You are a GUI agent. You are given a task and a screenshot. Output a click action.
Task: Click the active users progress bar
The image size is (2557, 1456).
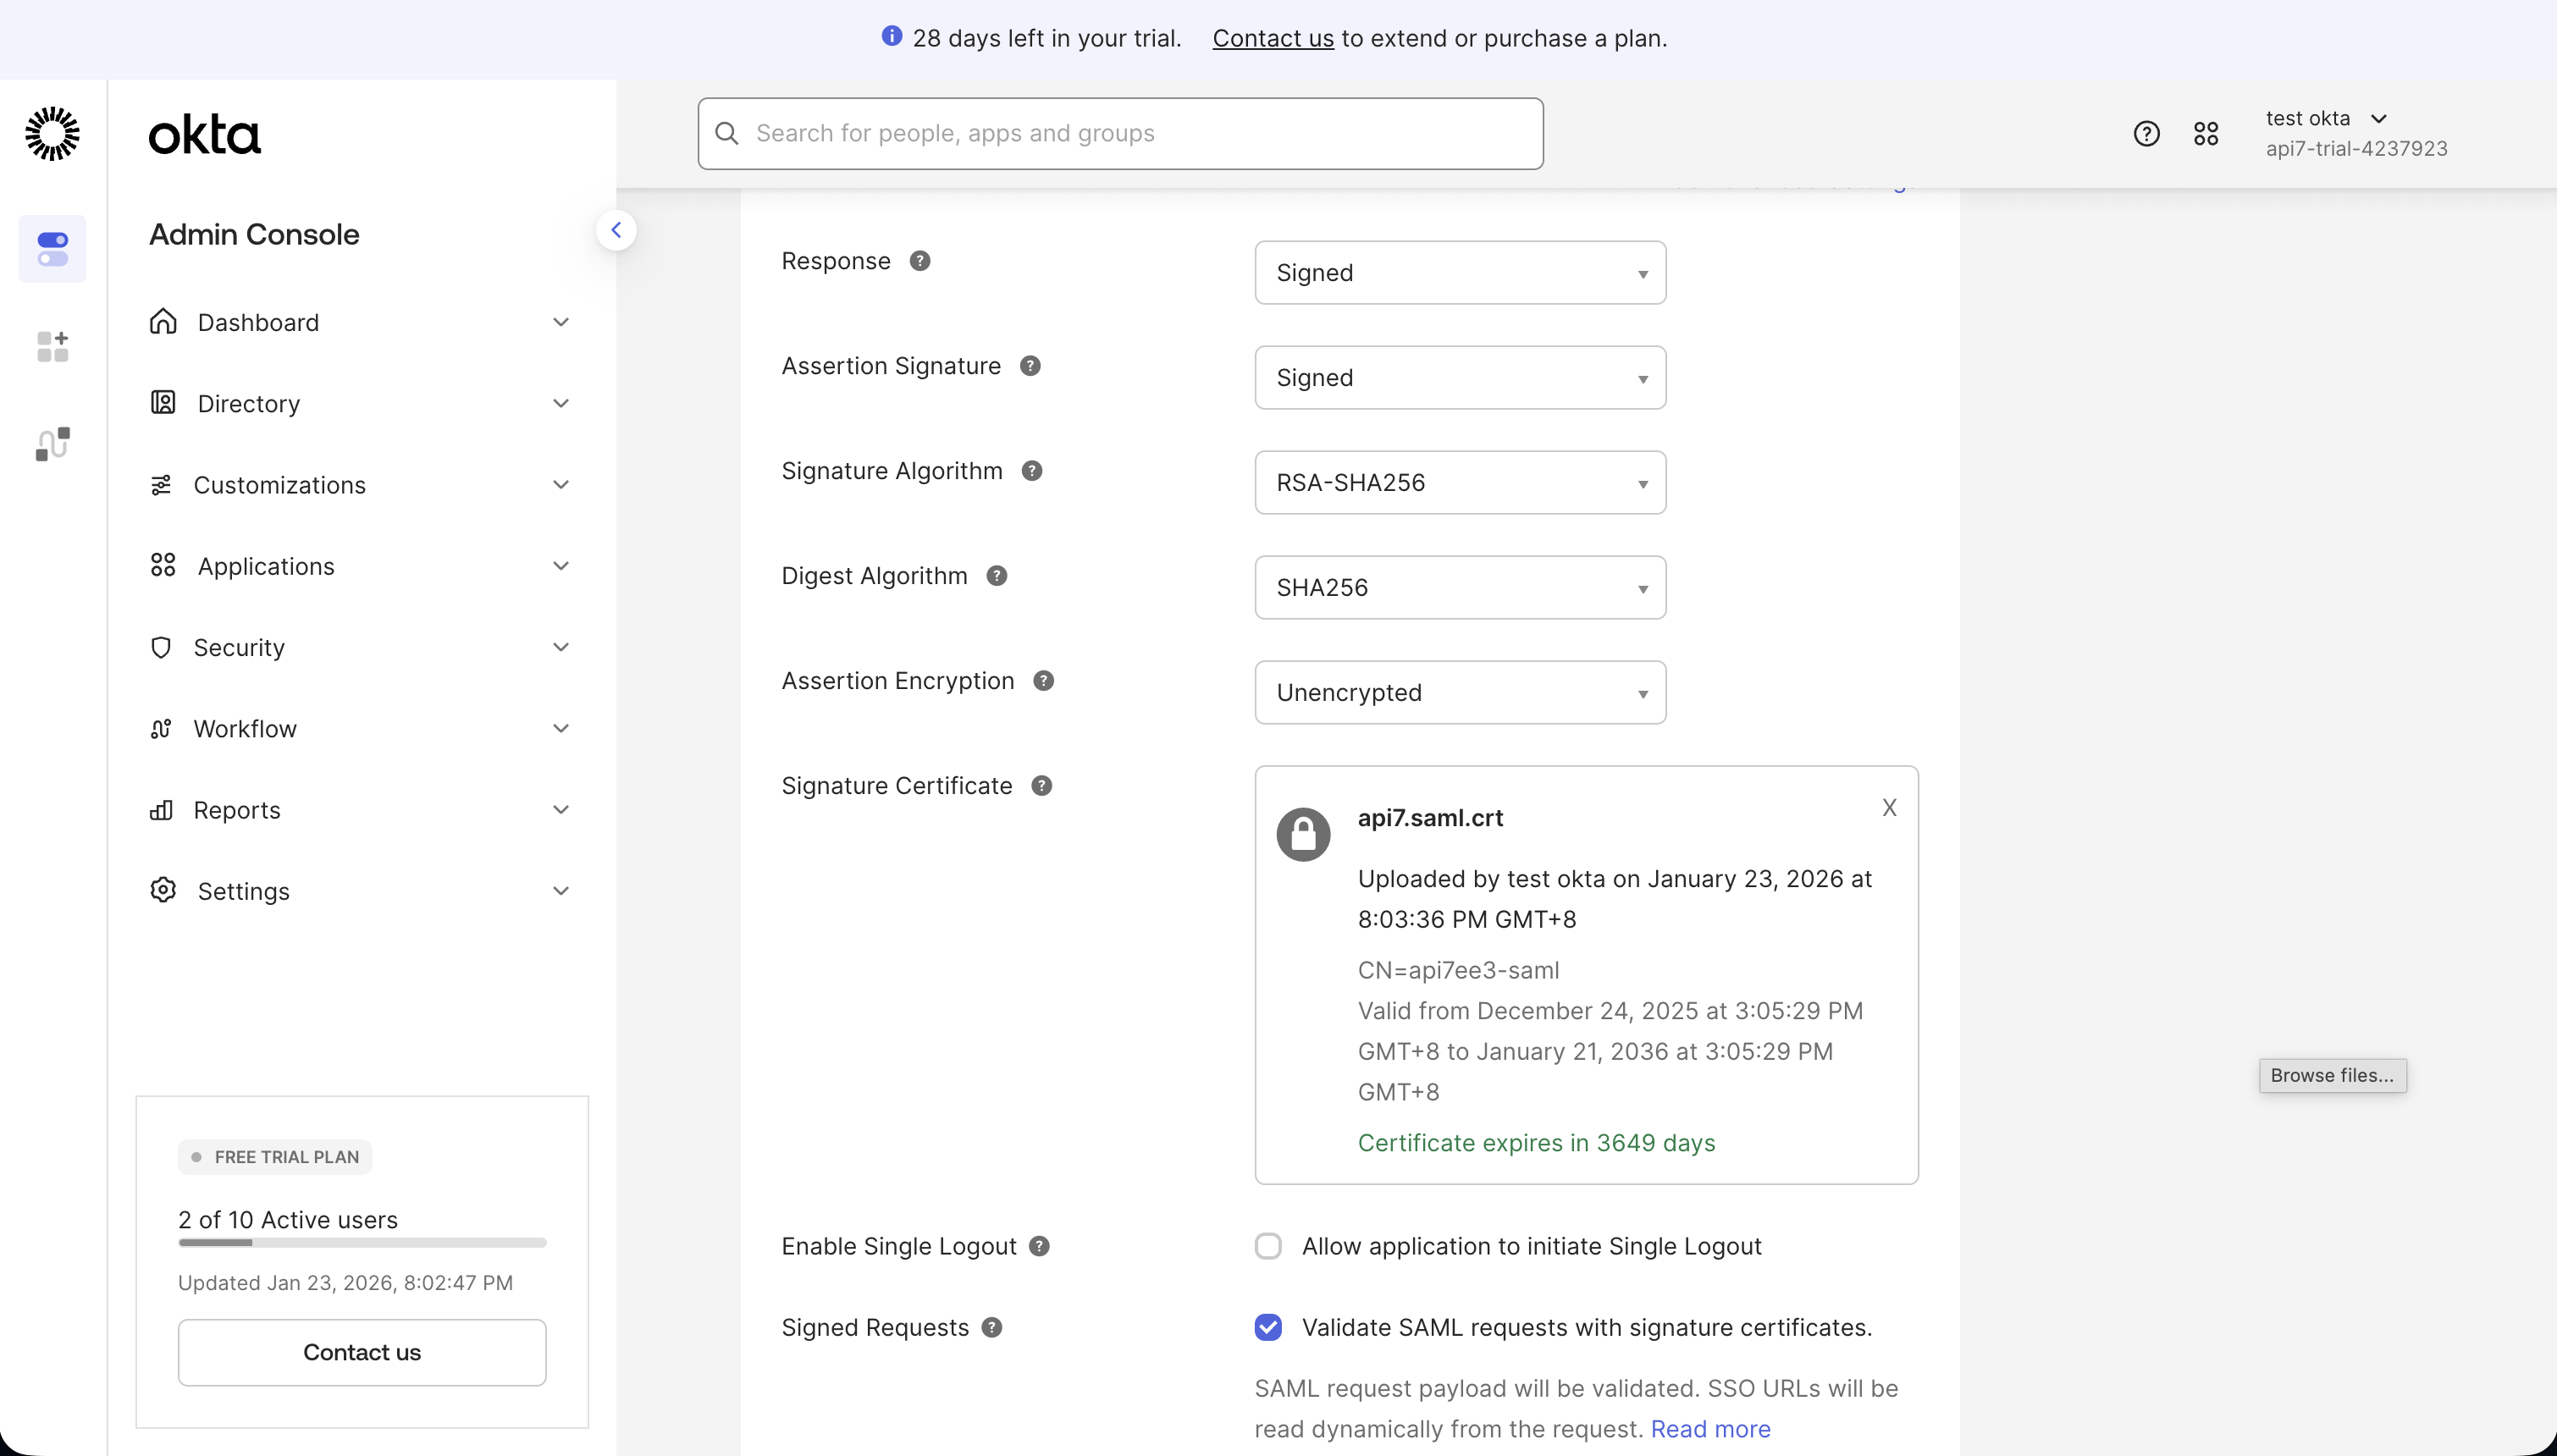[362, 1243]
